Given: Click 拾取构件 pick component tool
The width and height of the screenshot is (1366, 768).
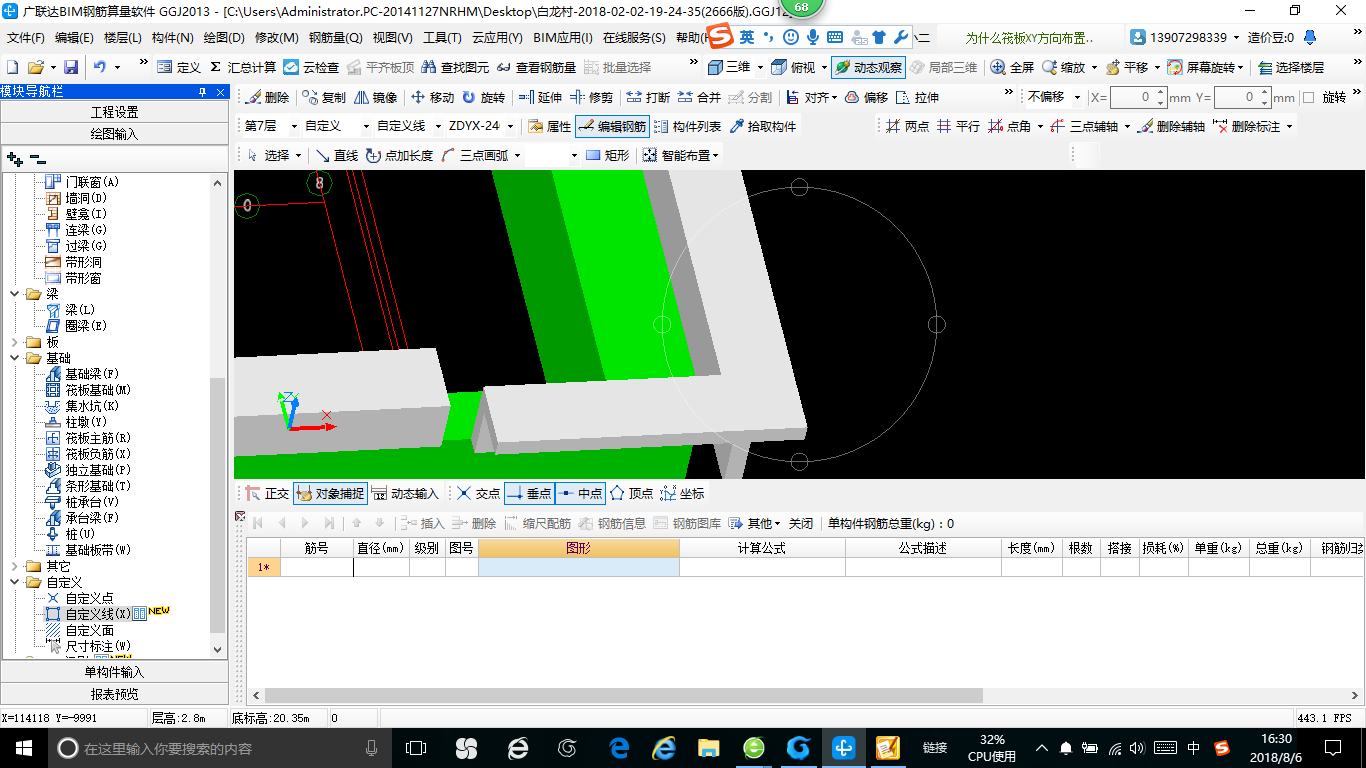Looking at the screenshot, I should coord(763,126).
